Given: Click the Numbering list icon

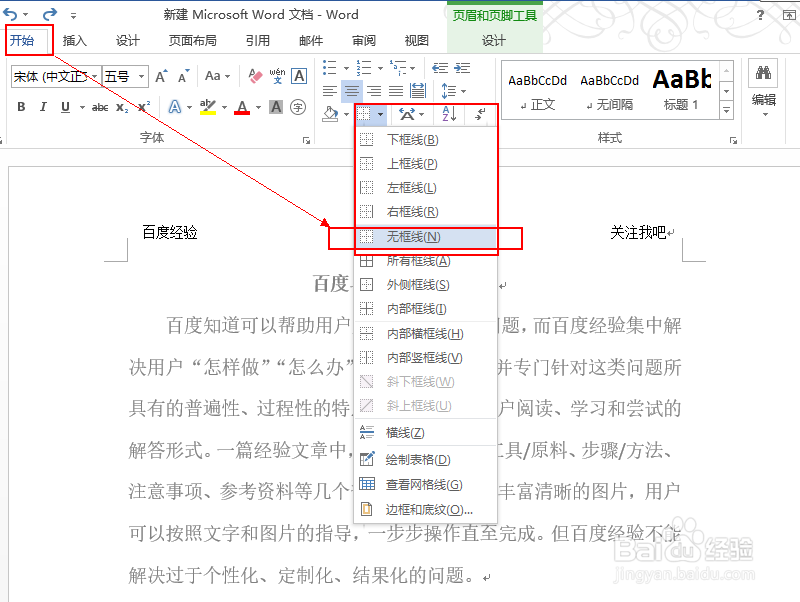Looking at the screenshot, I should [x=364, y=67].
